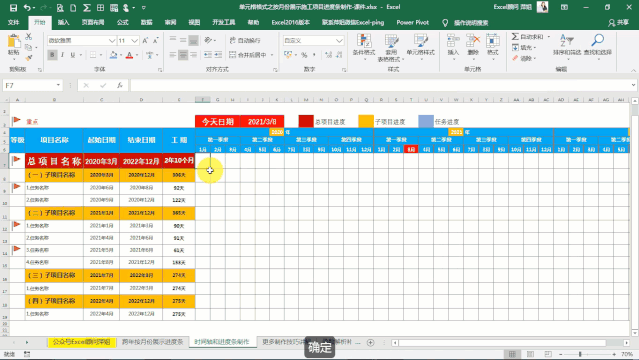This screenshot has width=639, height=360.
Task: Click the Cut scissors icon
Action: [29, 37]
